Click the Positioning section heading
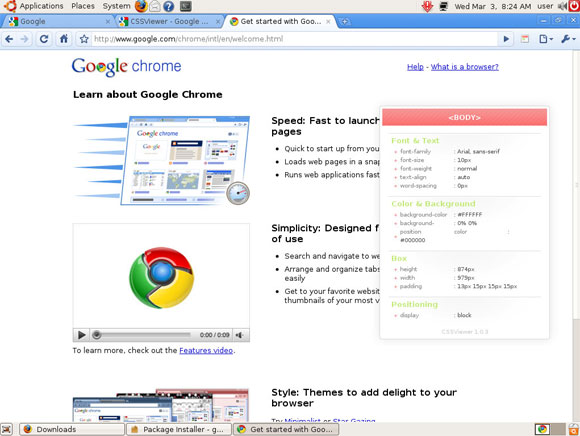Viewport: 580px width, 436px height. click(414, 304)
